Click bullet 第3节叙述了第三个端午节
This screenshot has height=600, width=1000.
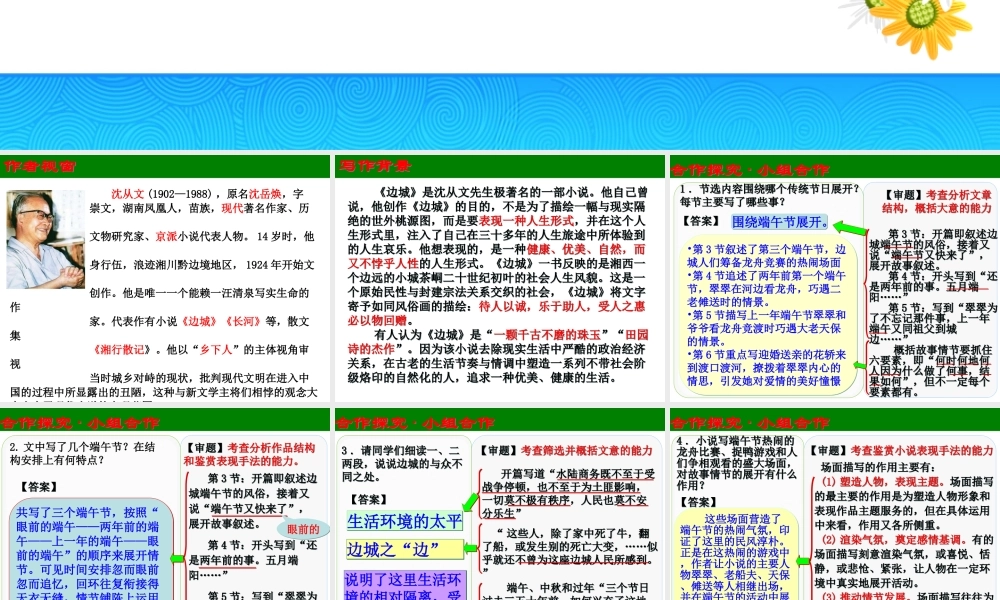pyautogui.click(x=766, y=256)
